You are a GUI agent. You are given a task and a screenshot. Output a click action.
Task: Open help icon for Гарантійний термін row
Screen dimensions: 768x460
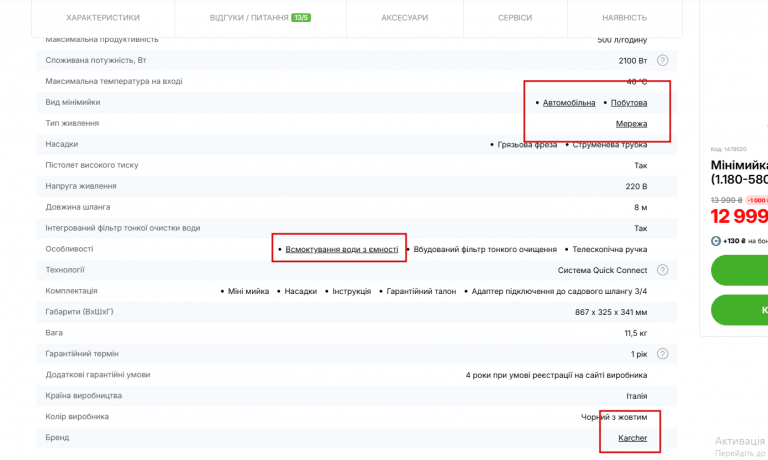click(x=662, y=354)
